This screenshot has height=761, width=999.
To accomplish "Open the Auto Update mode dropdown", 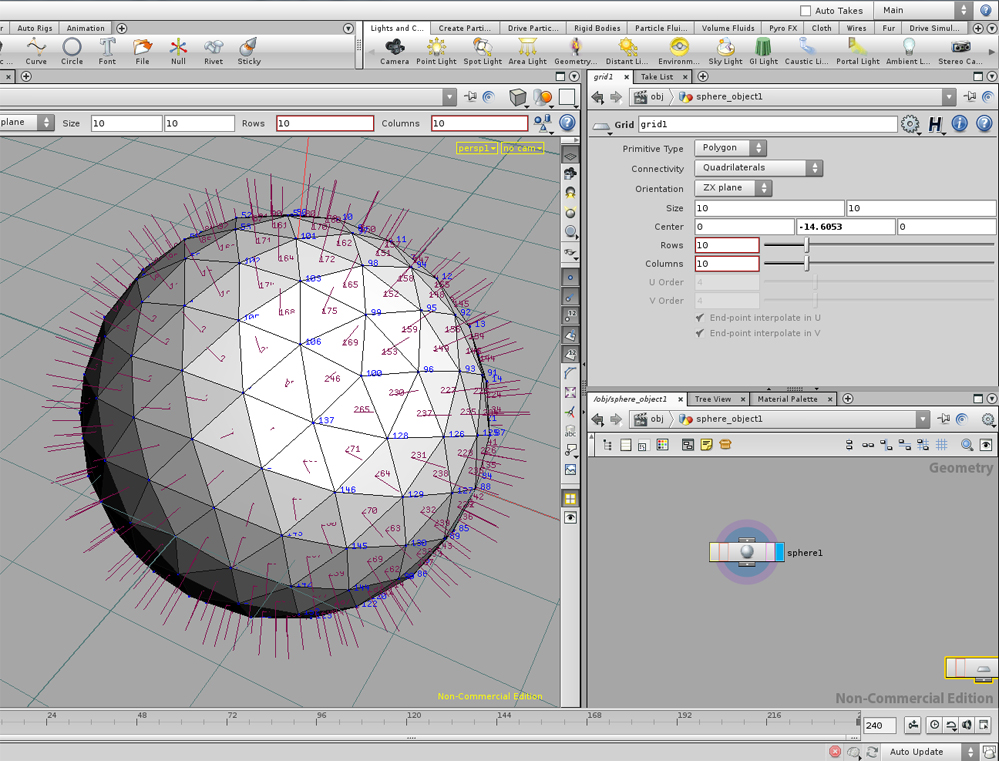I will (x=930, y=752).
